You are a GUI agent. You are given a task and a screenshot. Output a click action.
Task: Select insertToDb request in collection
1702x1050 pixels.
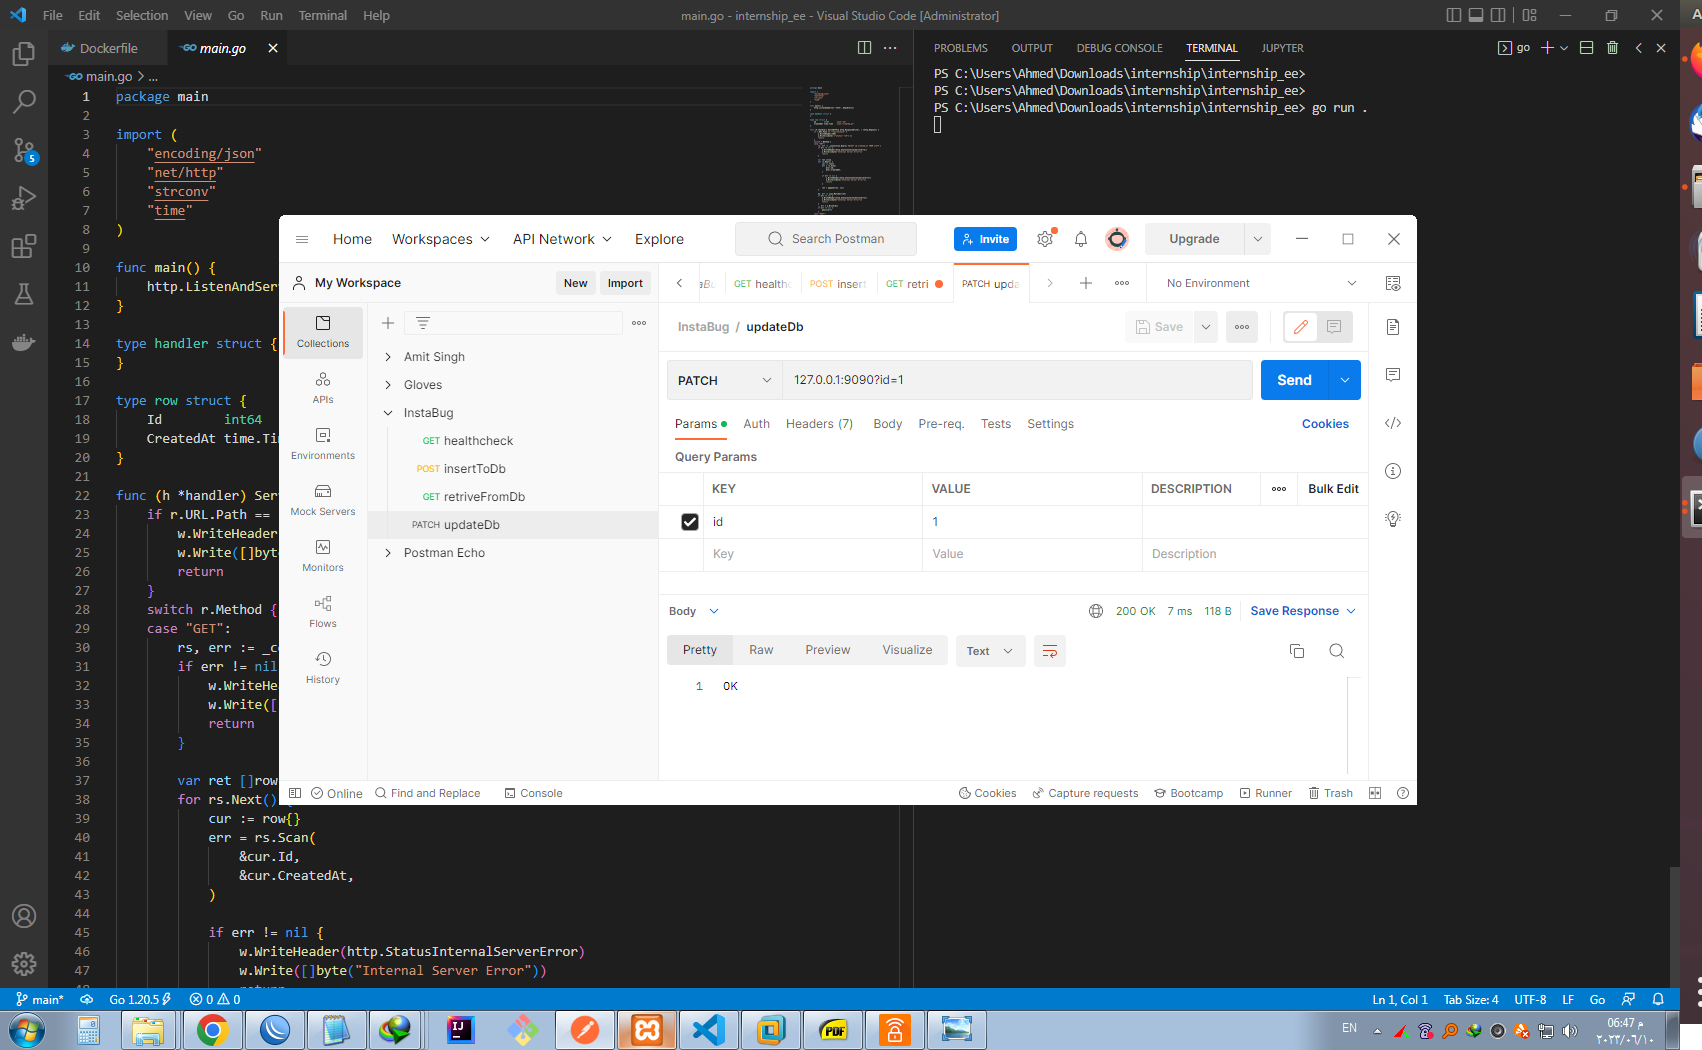click(x=474, y=469)
